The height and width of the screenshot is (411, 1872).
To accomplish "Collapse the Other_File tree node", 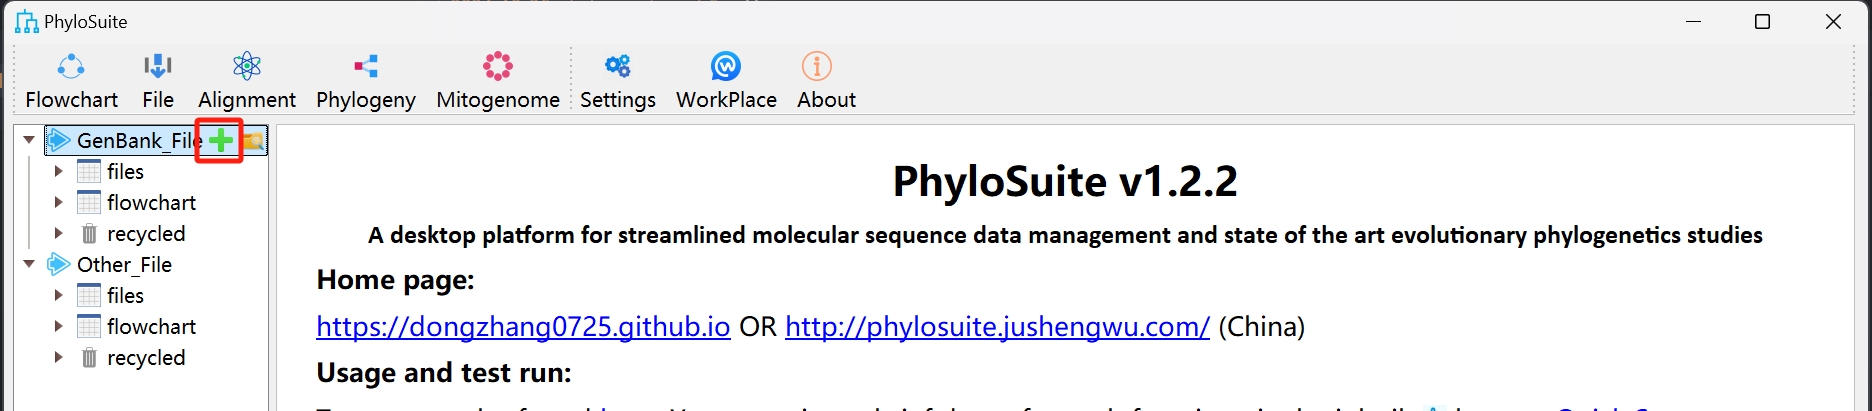I will 29,264.
